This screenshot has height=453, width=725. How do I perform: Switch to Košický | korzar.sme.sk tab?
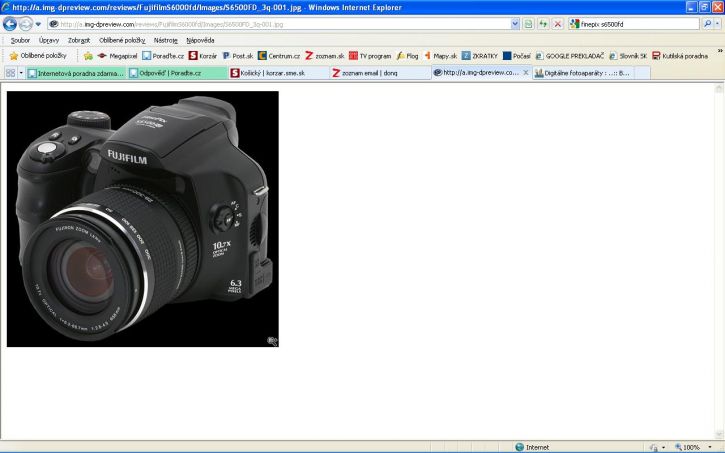coord(279,73)
